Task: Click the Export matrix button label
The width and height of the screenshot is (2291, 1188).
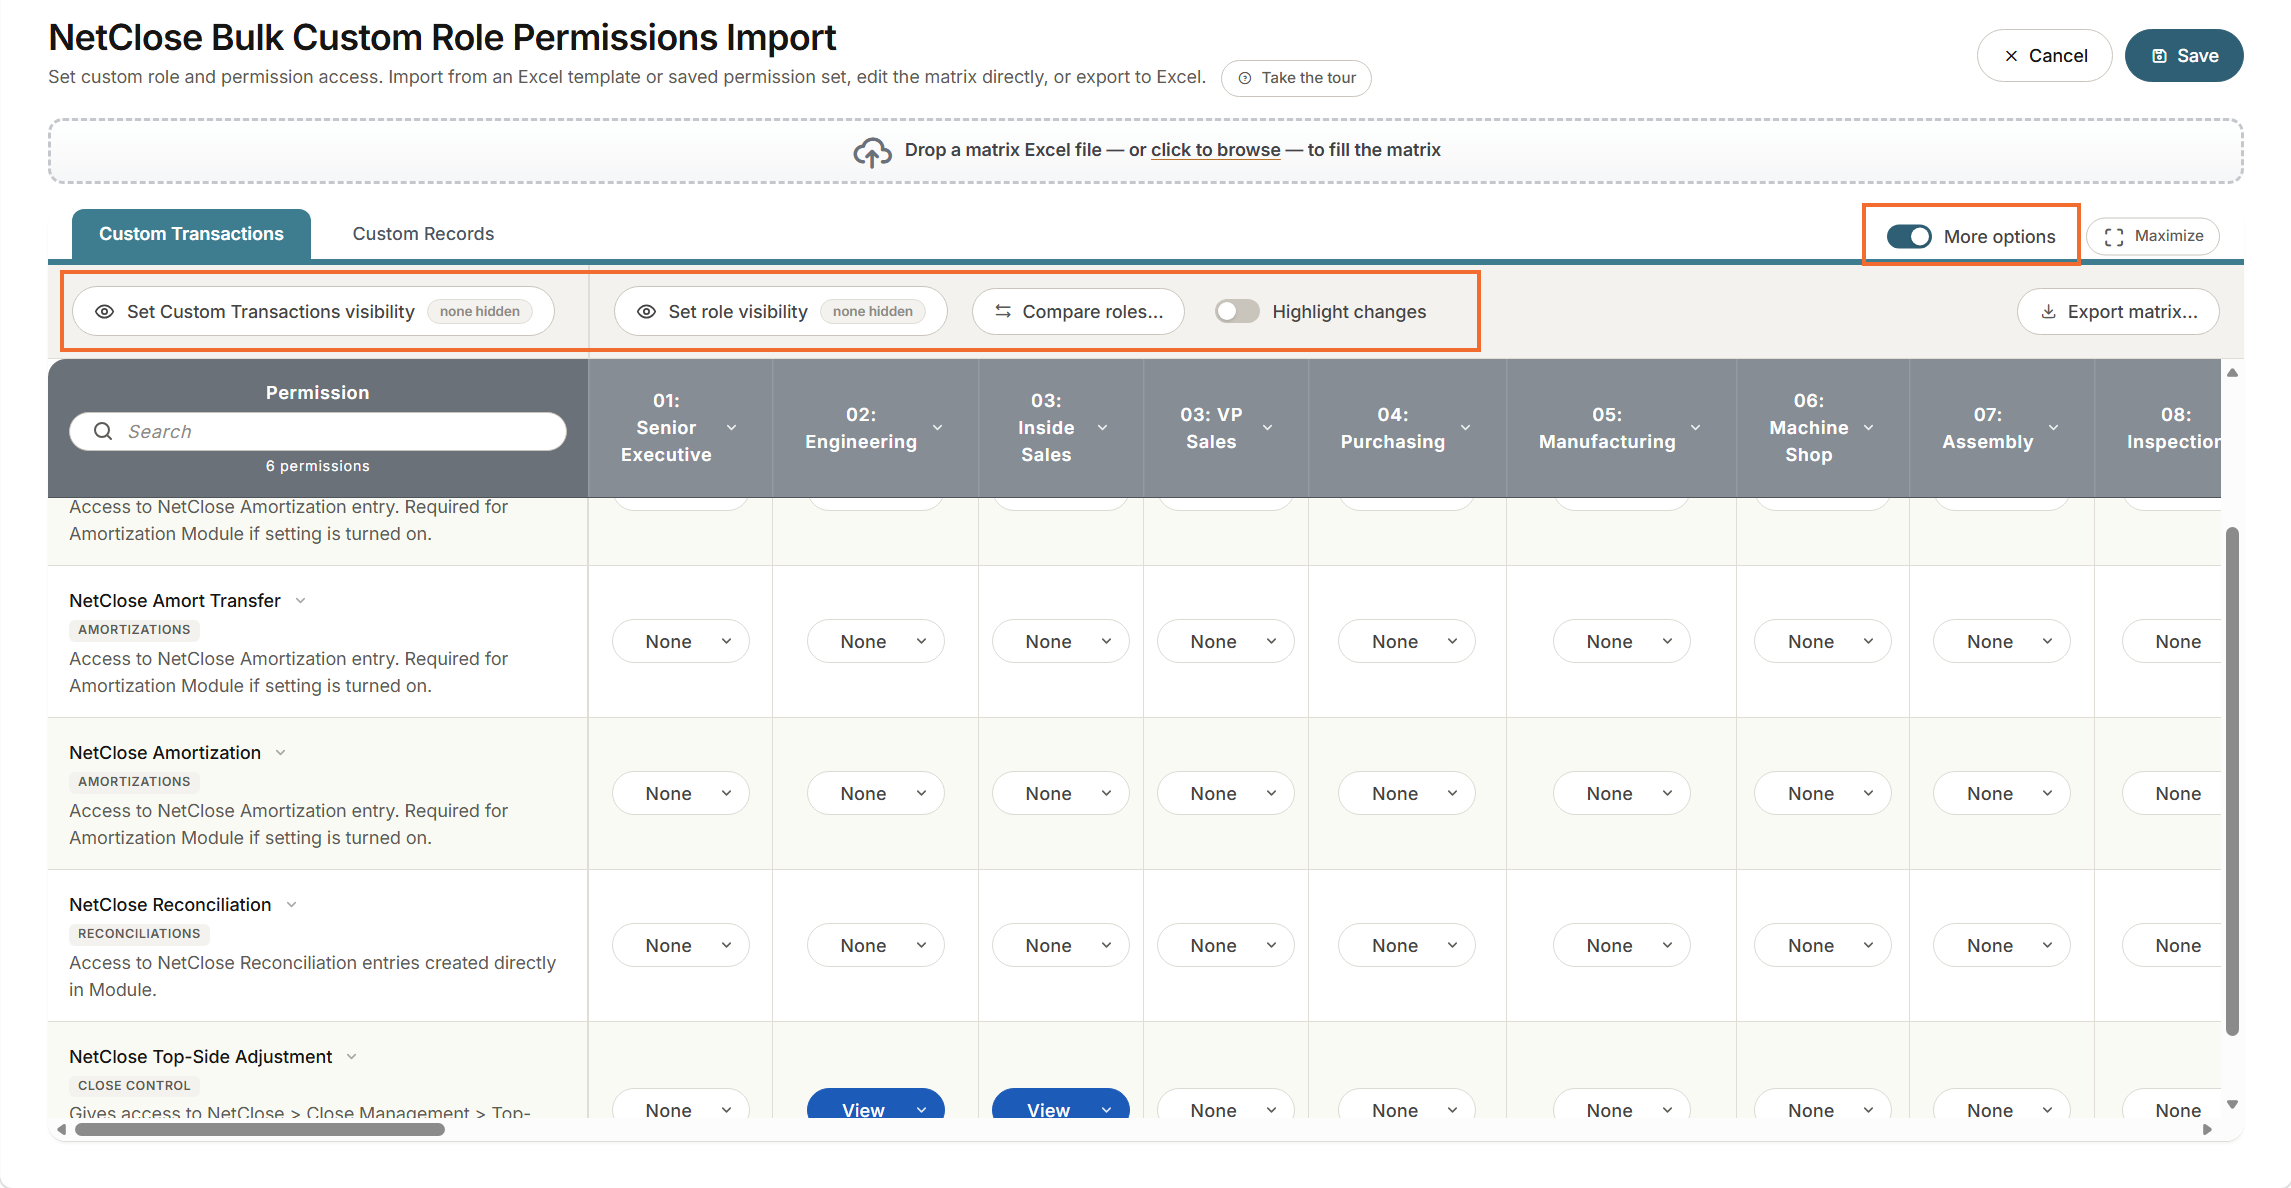Action: [2132, 312]
